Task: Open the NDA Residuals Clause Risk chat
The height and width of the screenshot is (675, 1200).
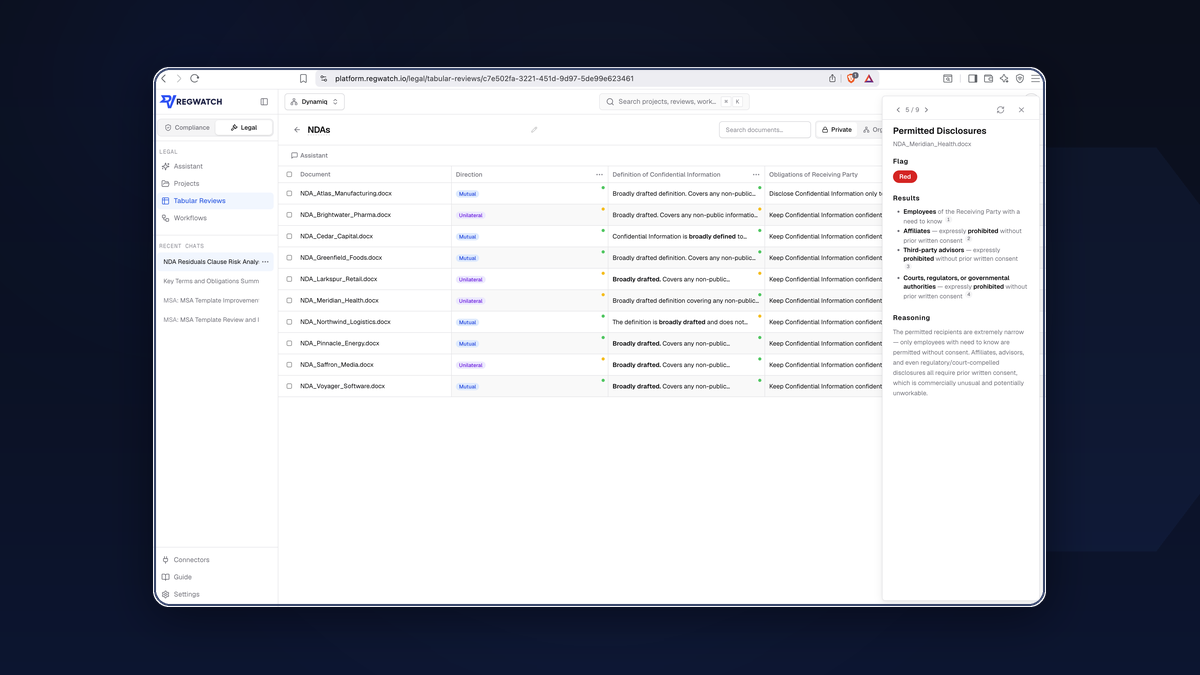Action: click(x=210, y=262)
